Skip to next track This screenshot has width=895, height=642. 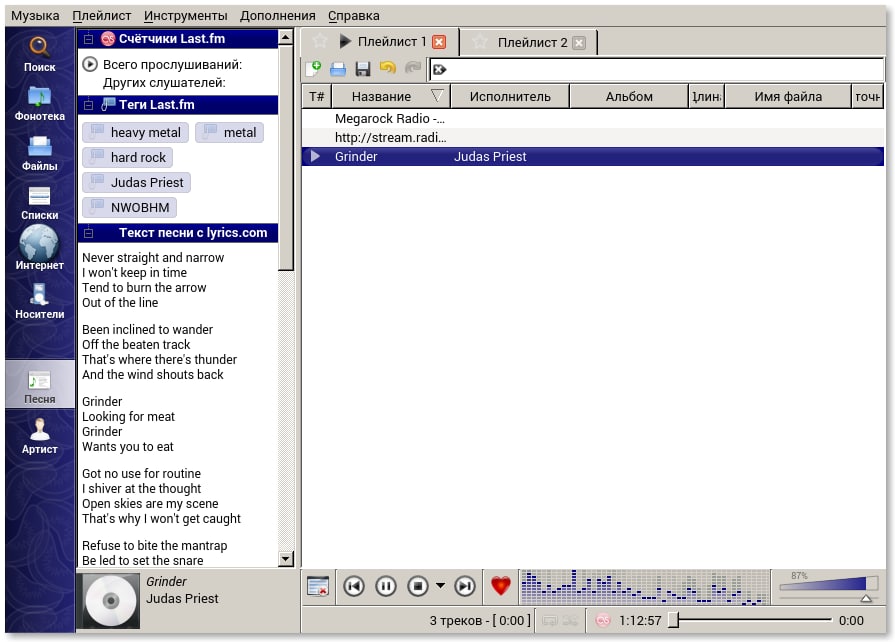pyautogui.click(x=465, y=586)
